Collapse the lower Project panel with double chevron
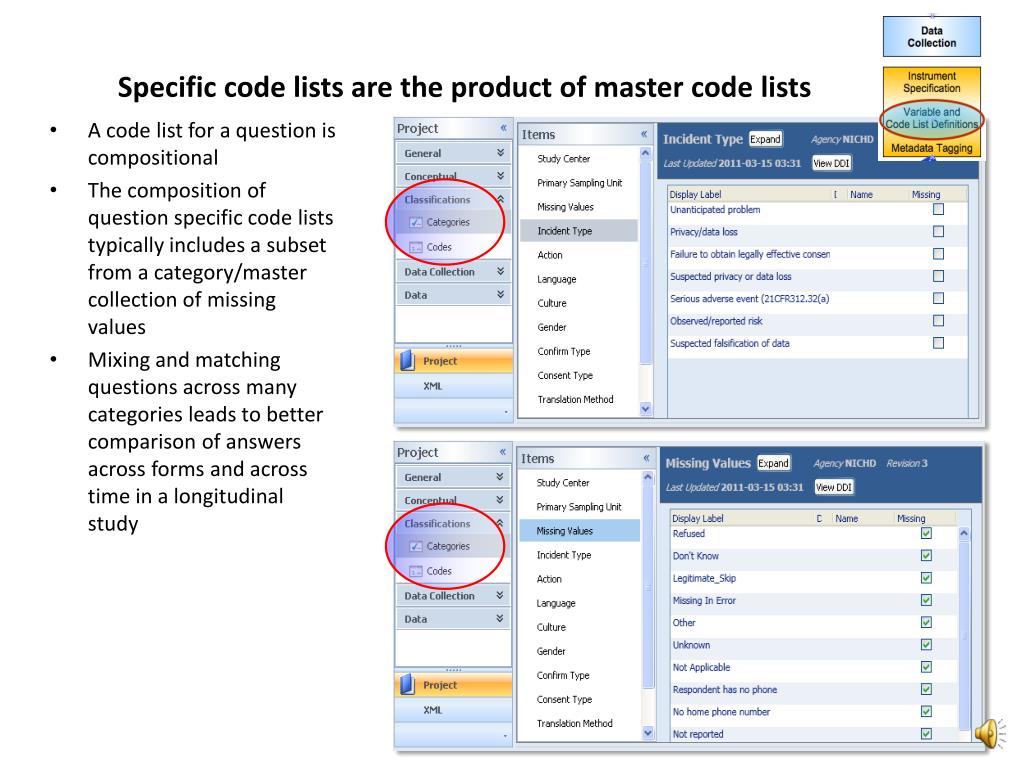The image size is (1024, 768). coord(503,452)
